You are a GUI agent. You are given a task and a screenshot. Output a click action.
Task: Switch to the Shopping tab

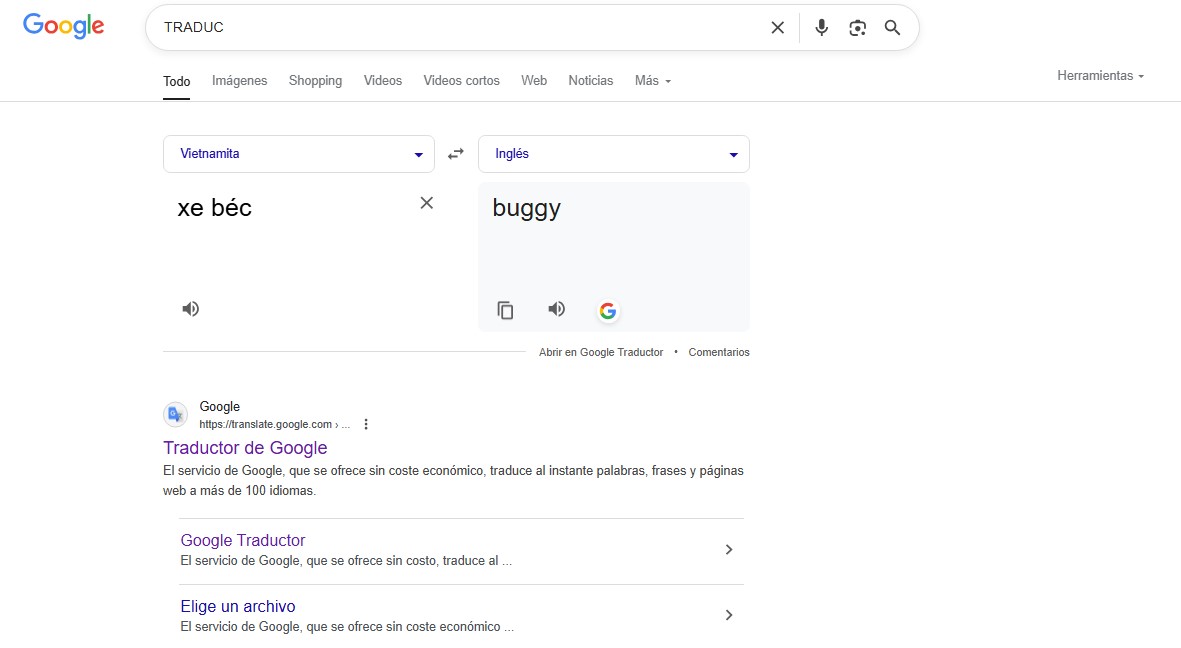[315, 81]
